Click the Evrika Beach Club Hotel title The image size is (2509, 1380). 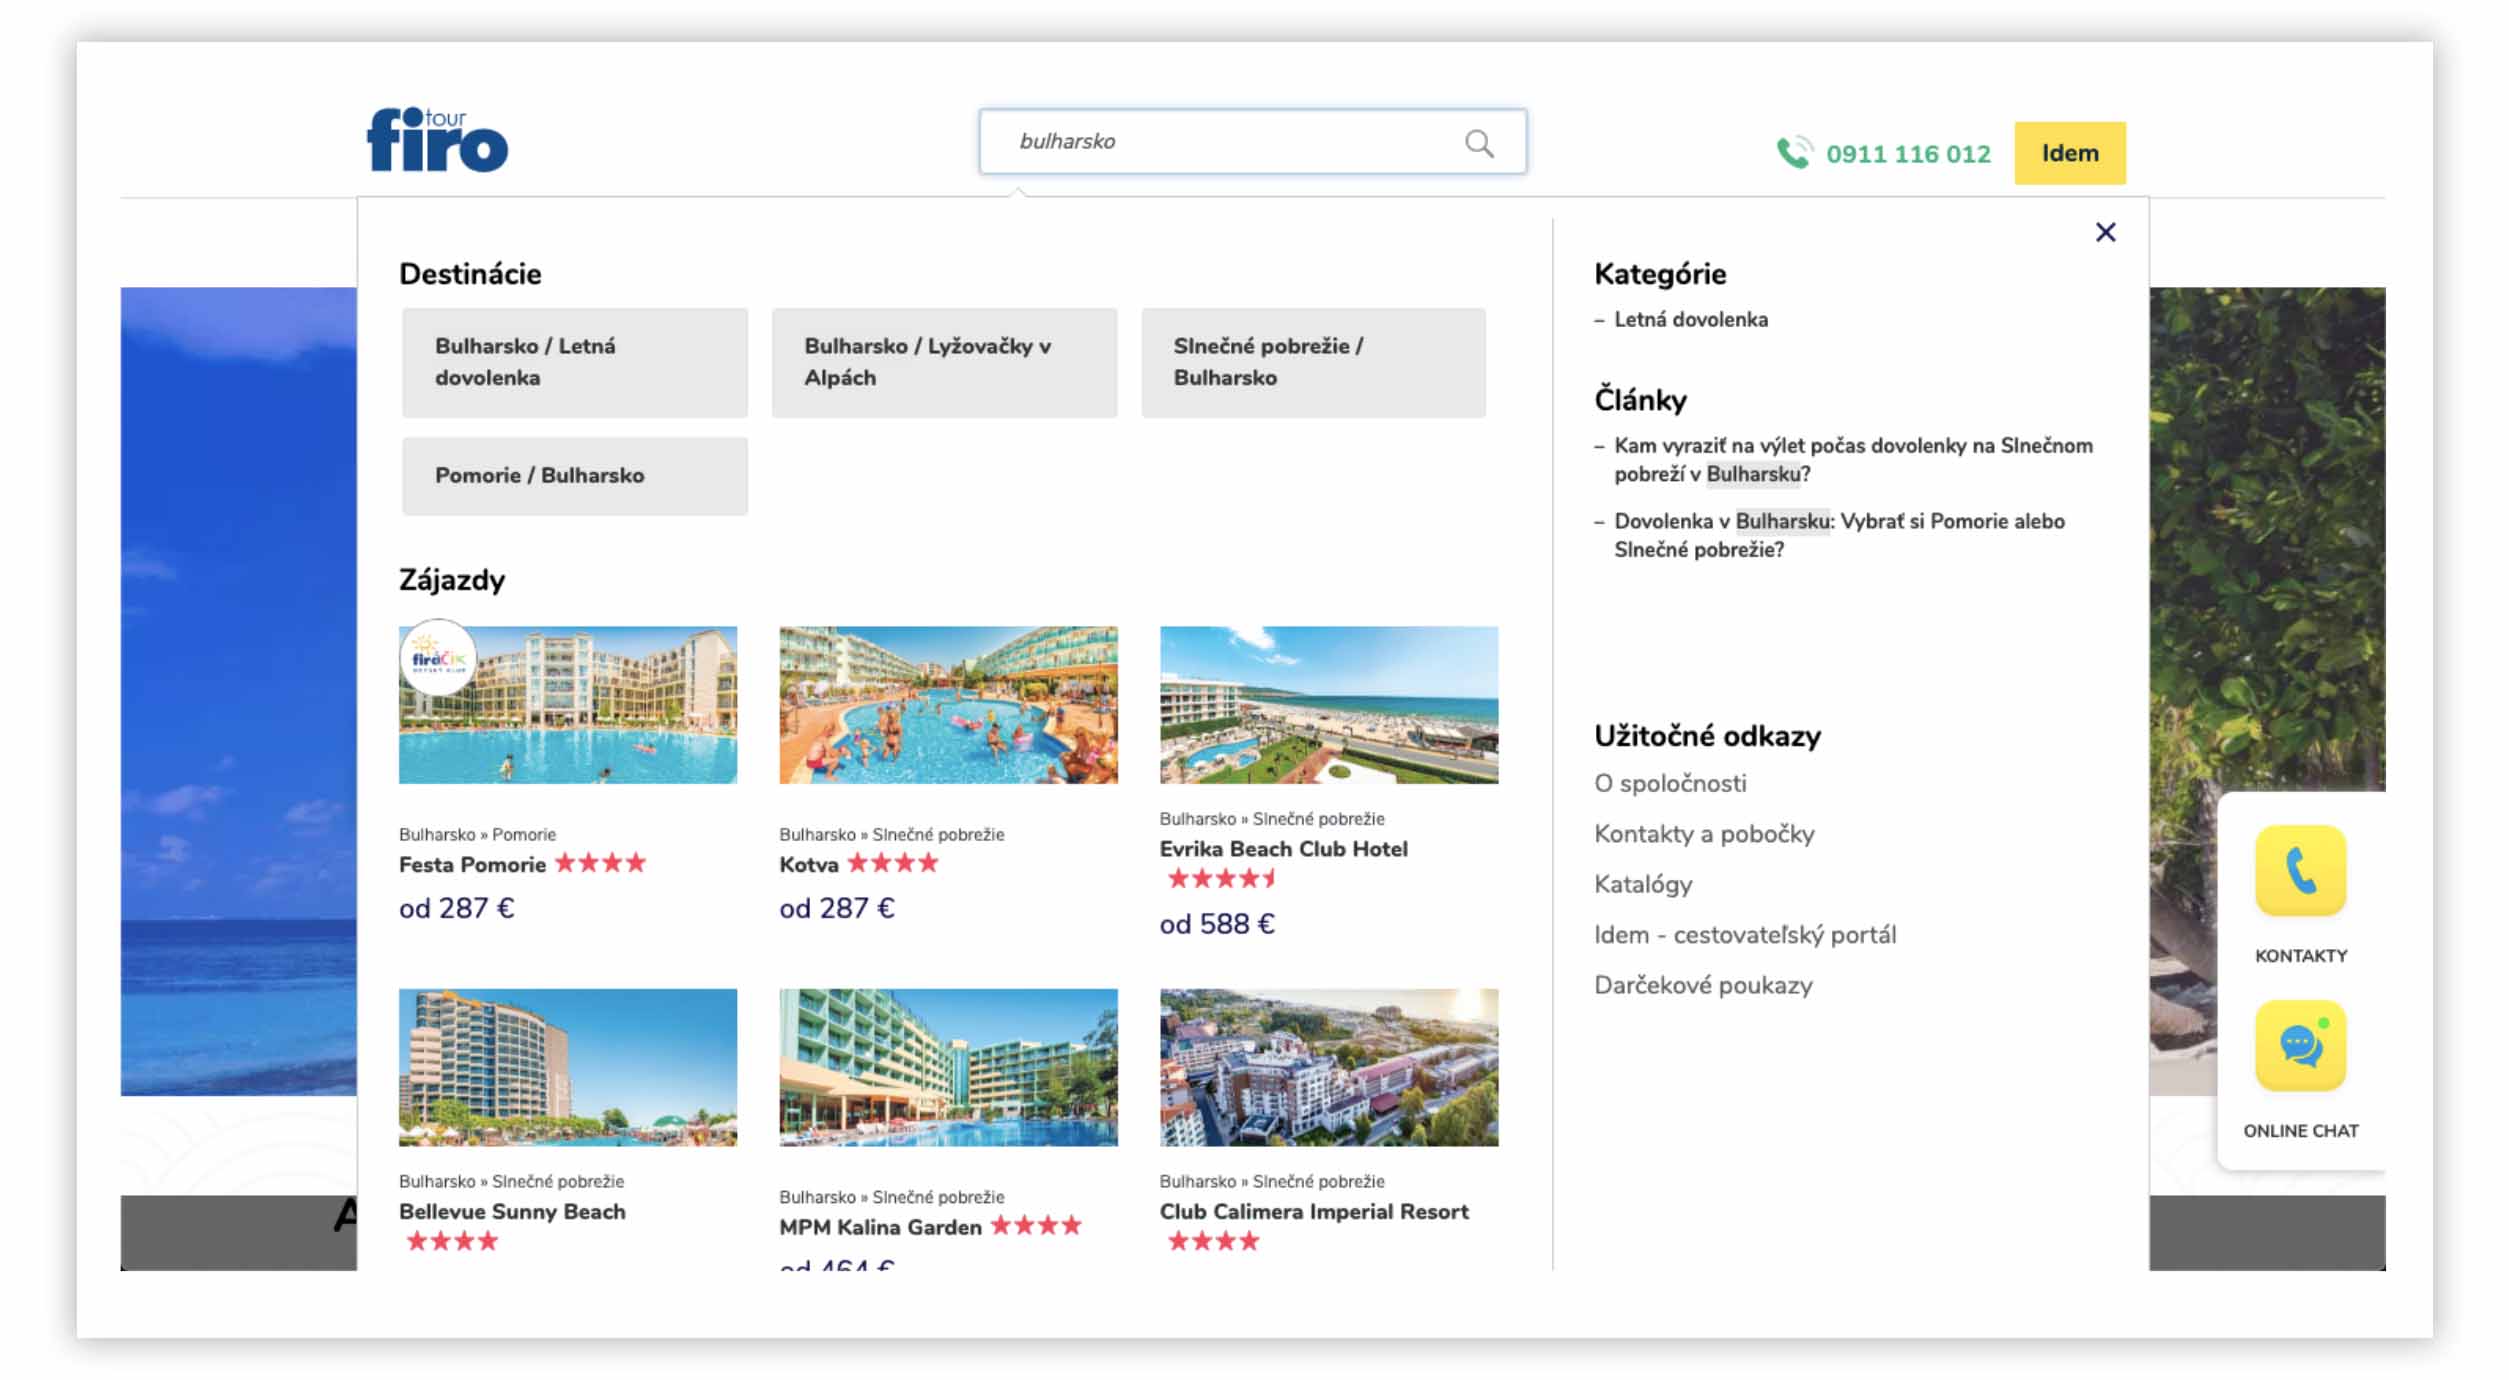[1283, 849]
